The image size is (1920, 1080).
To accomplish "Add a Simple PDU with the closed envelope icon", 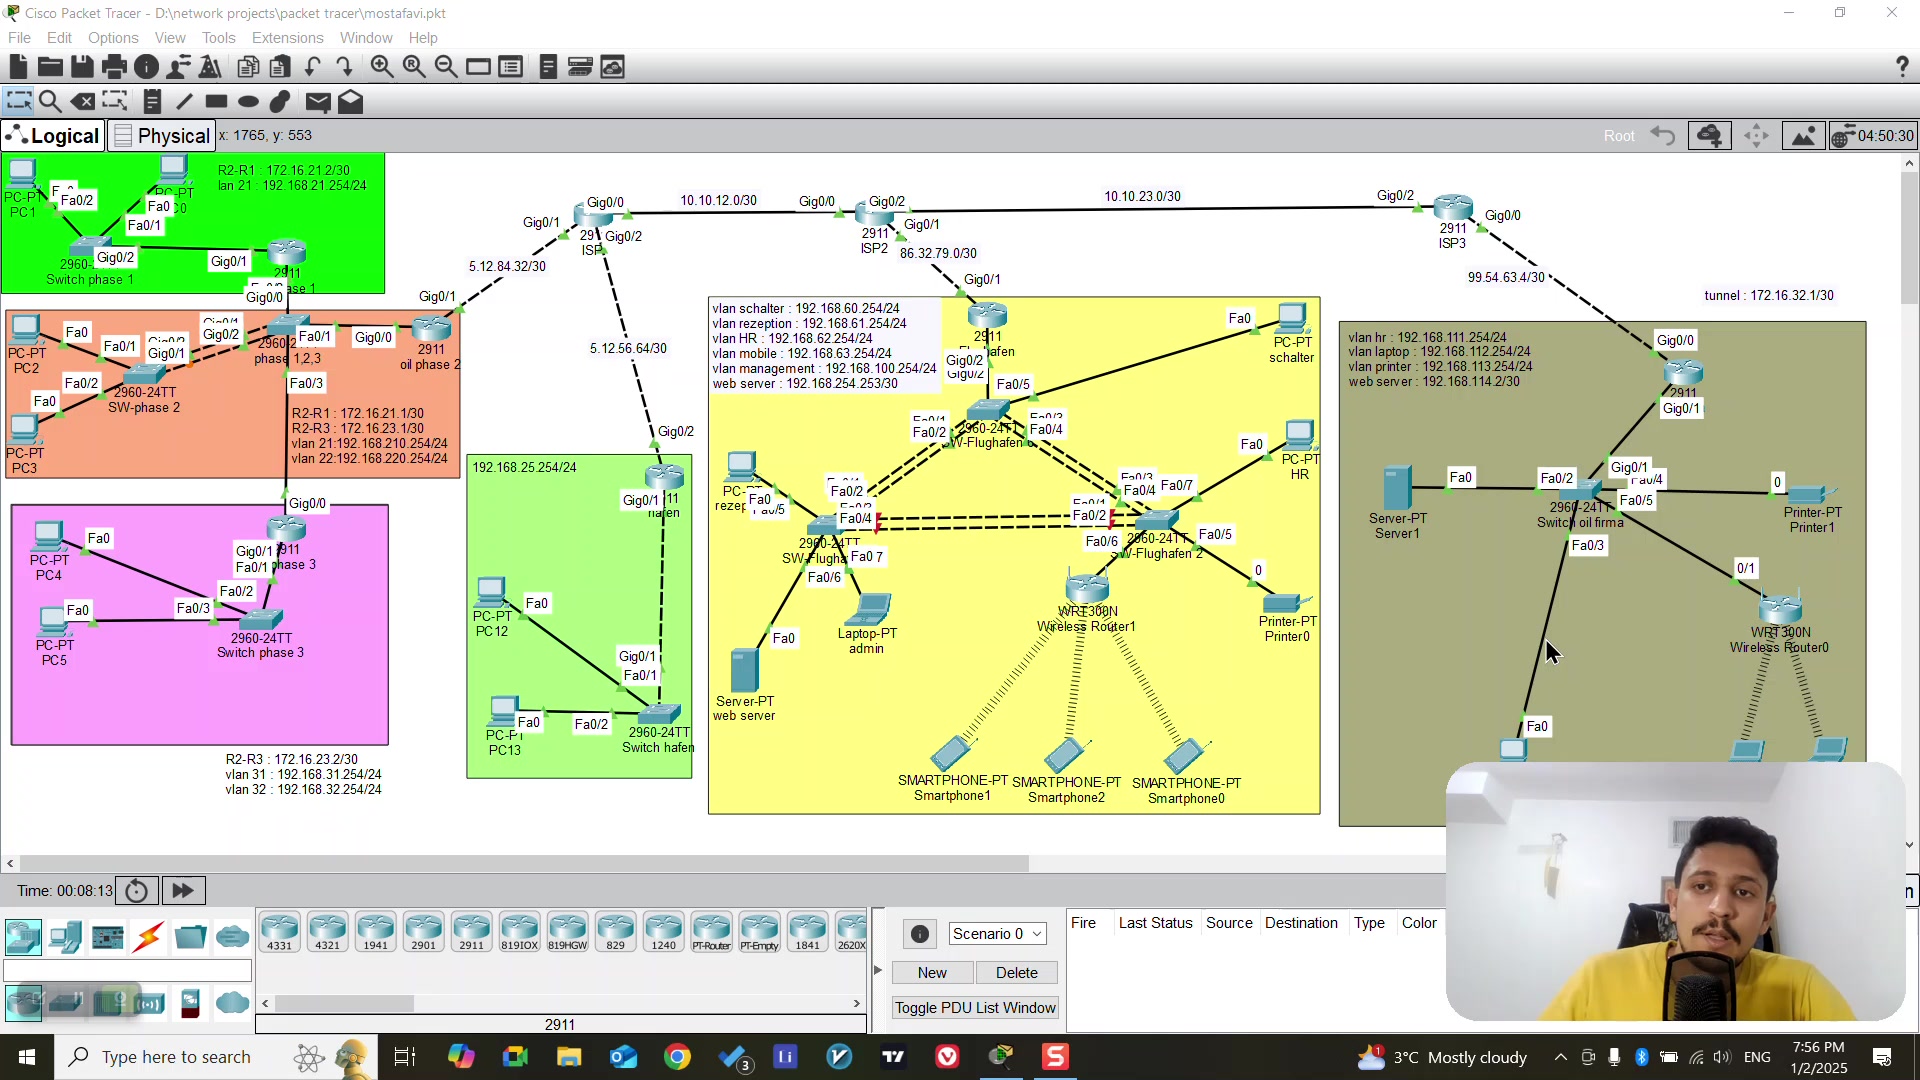I will pyautogui.click(x=318, y=101).
